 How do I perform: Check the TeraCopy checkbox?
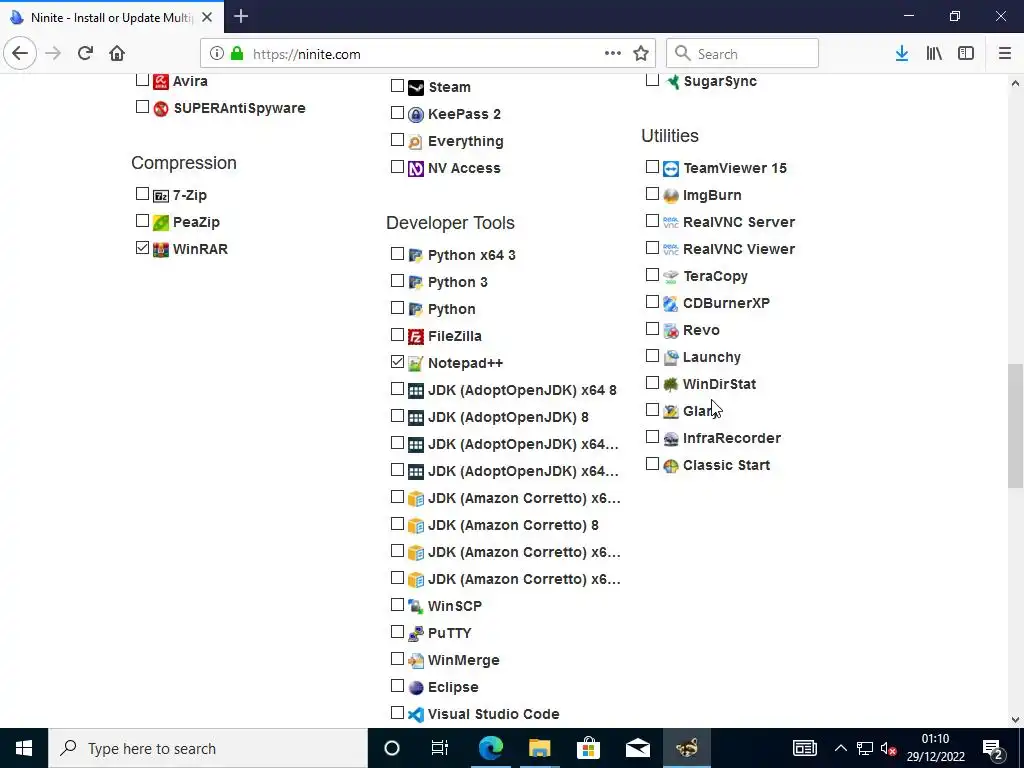pyautogui.click(x=652, y=275)
